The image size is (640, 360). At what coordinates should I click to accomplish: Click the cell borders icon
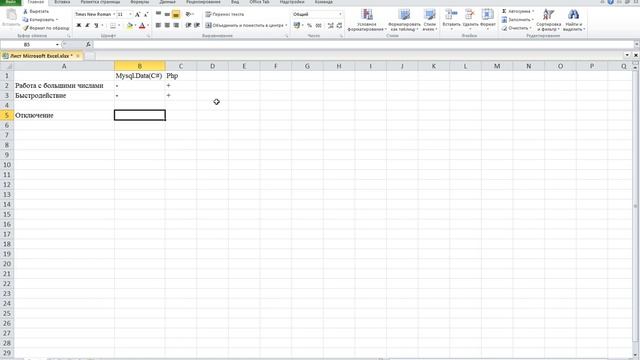point(113,25)
